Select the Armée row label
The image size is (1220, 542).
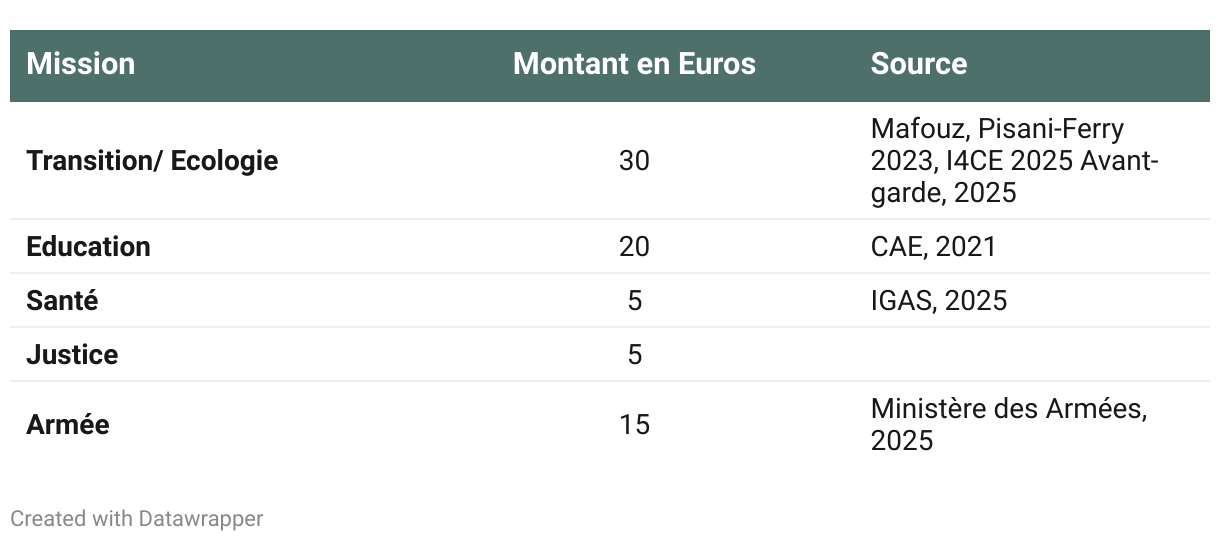click(x=68, y=424)
